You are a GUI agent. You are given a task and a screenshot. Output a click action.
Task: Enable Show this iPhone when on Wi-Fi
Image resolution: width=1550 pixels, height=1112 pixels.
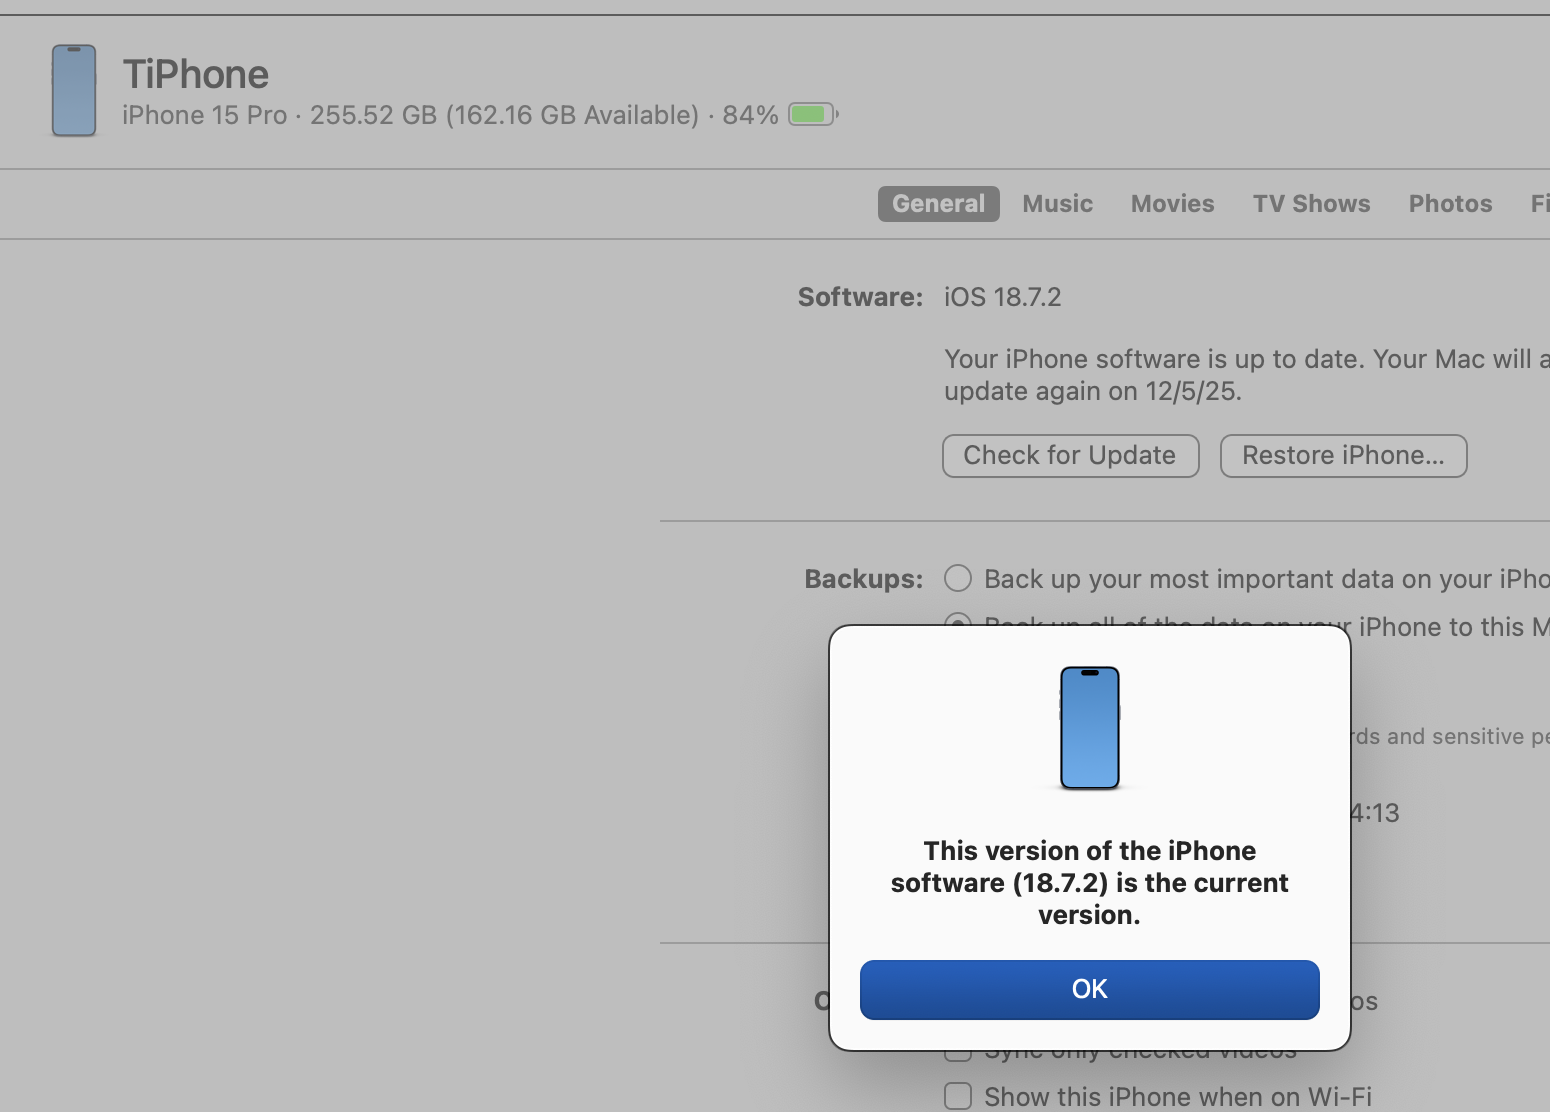(x=958, y=1097)
